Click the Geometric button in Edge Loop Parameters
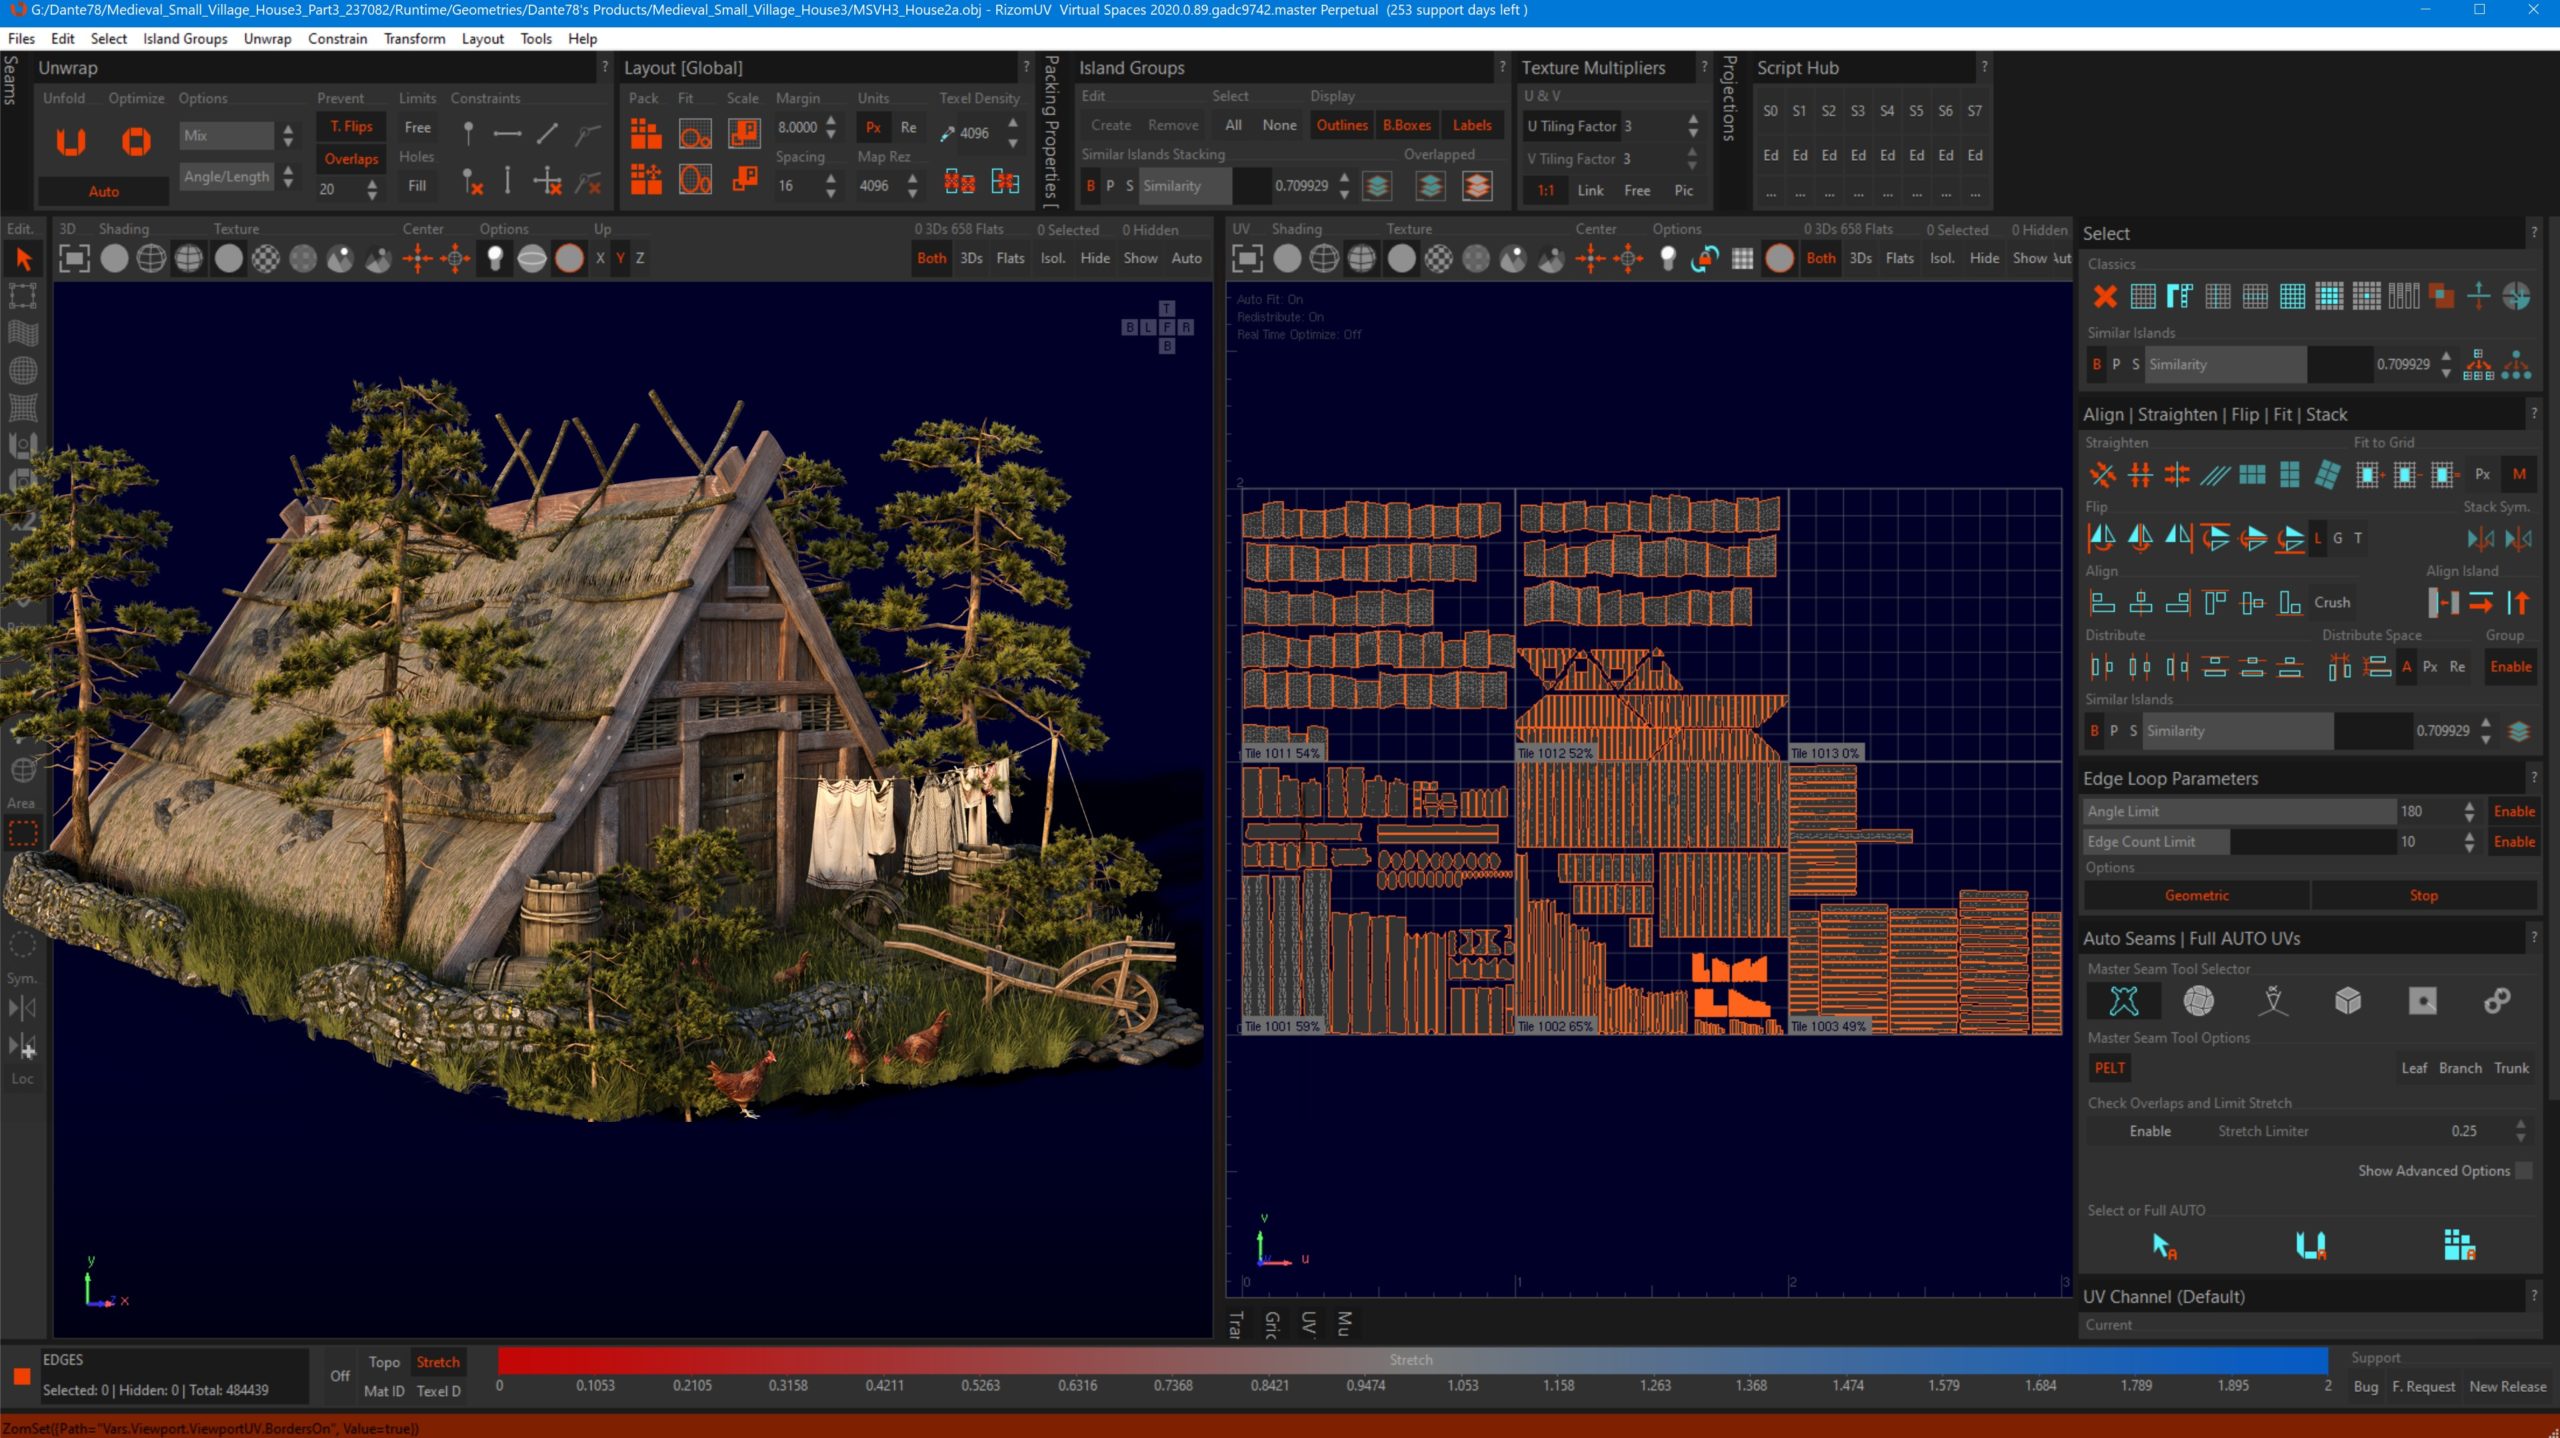Screen dimensions: 2560x1438 click(x=2196, y=895)
